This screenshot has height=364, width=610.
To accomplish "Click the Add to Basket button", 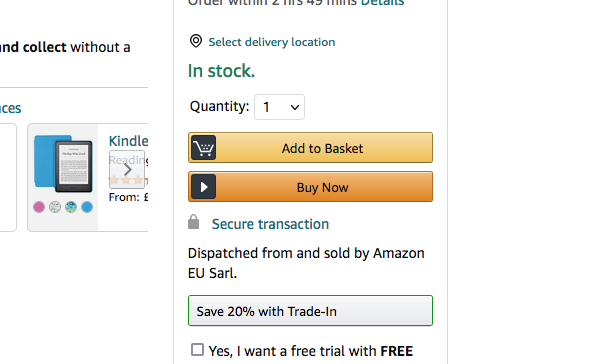I will click(x=310, y=148).
